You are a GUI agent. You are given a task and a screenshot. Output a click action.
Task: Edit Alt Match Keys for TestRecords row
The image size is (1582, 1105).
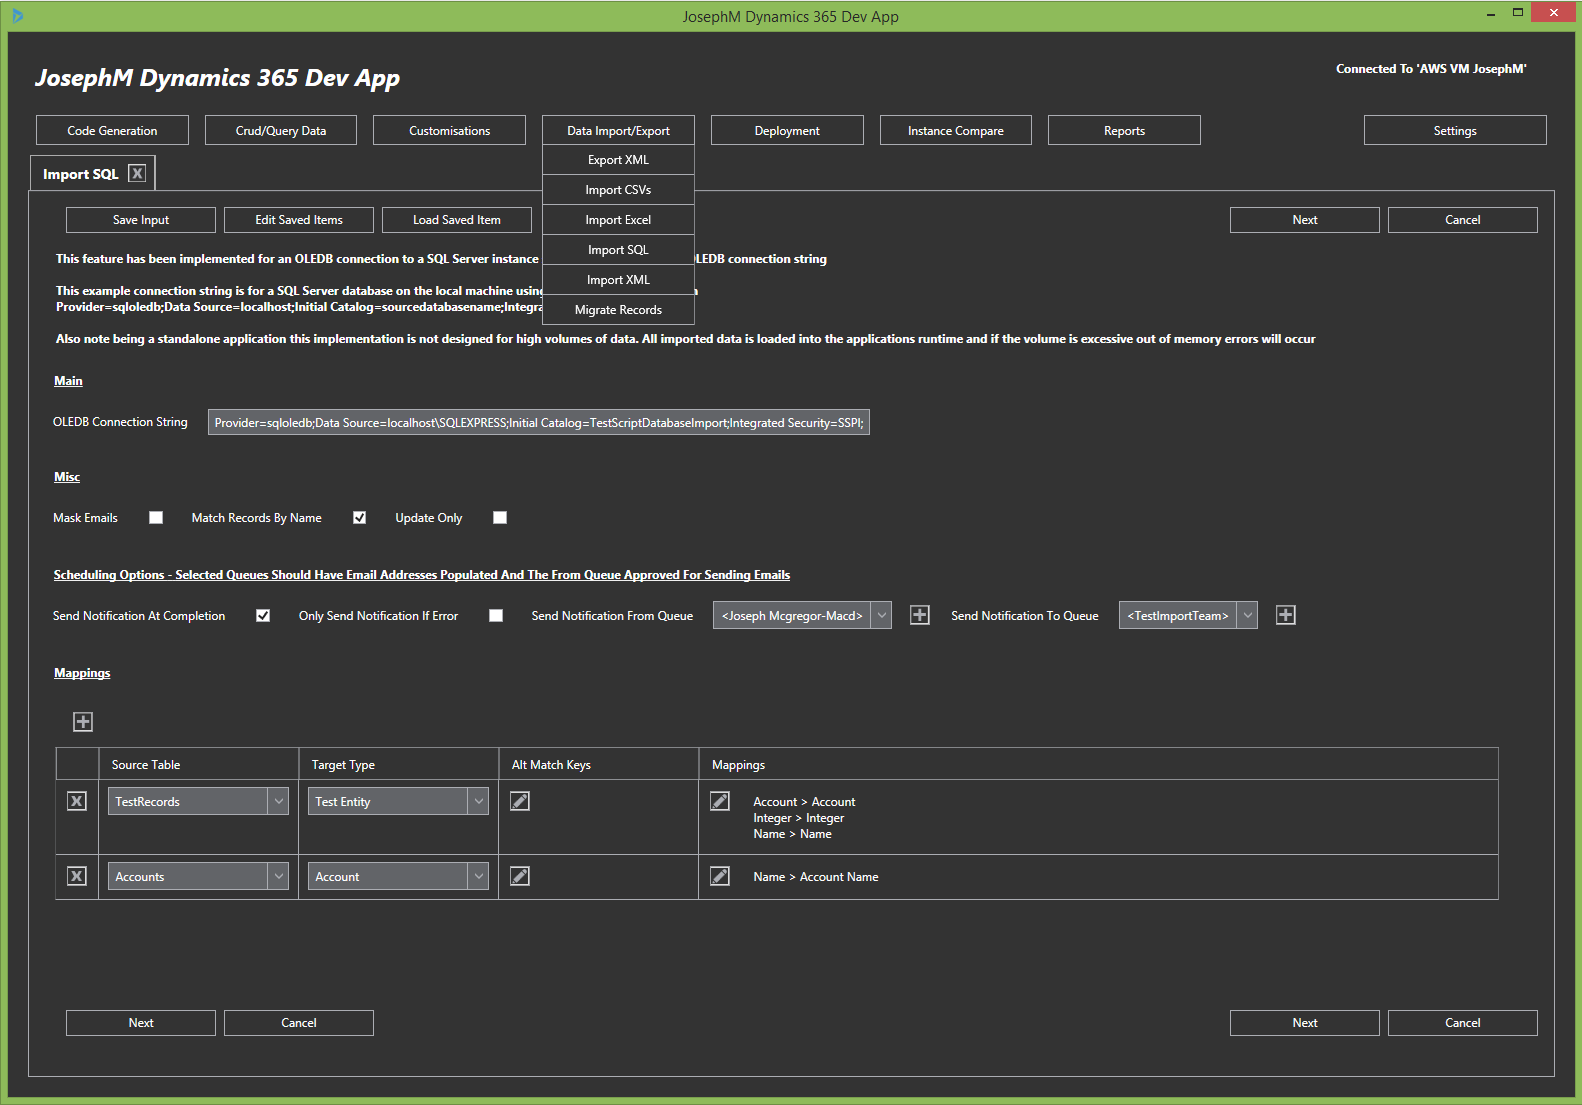pyautogui.click(x=520, y=801)
